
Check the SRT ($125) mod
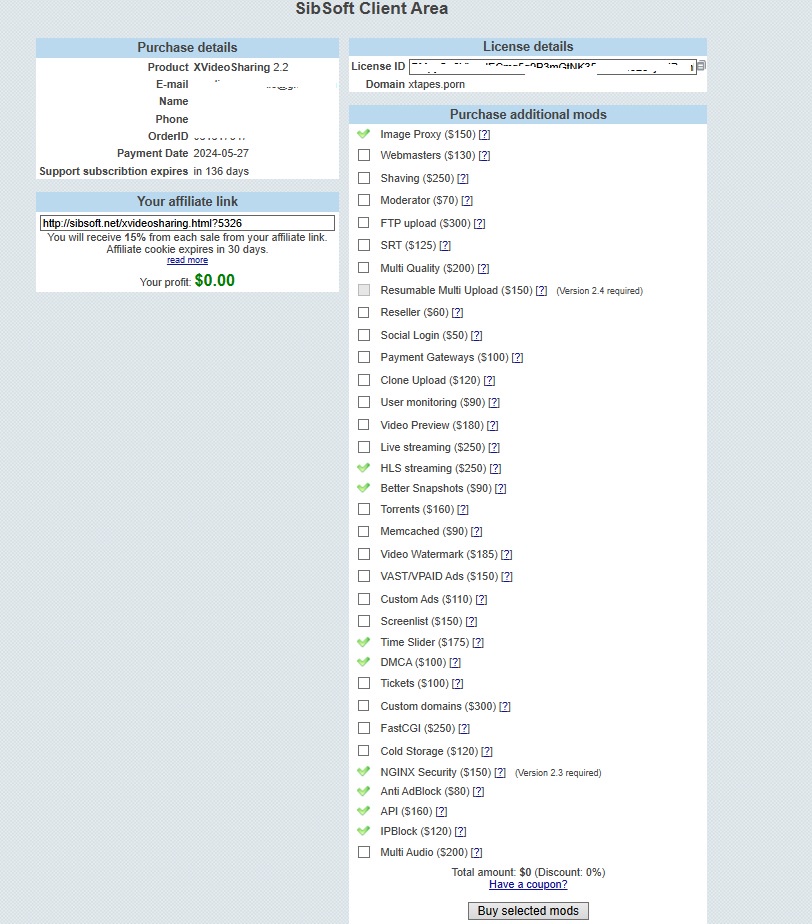(x=364, y=245)
